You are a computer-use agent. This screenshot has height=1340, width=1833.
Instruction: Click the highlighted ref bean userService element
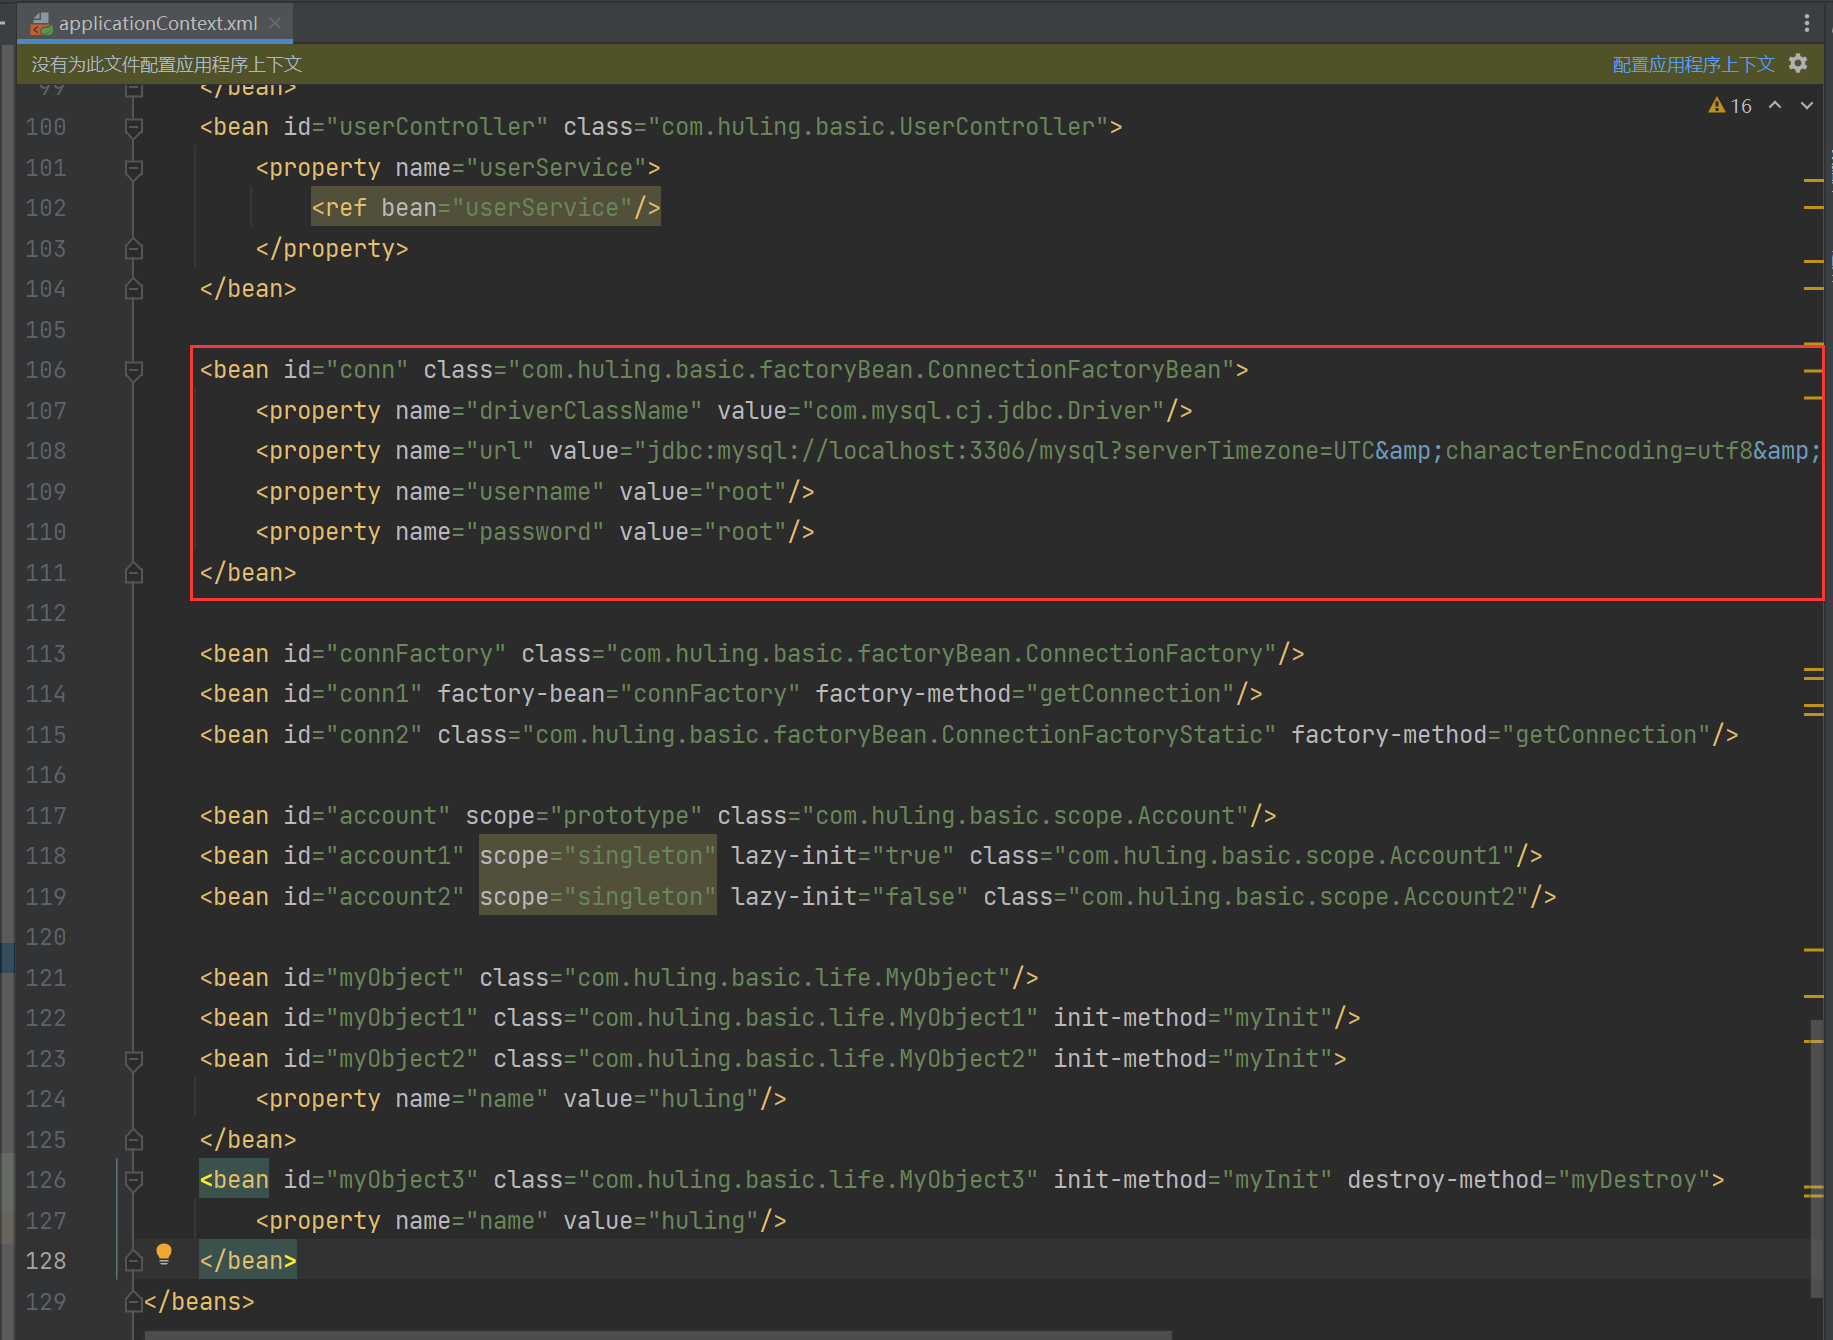[486, 207]
